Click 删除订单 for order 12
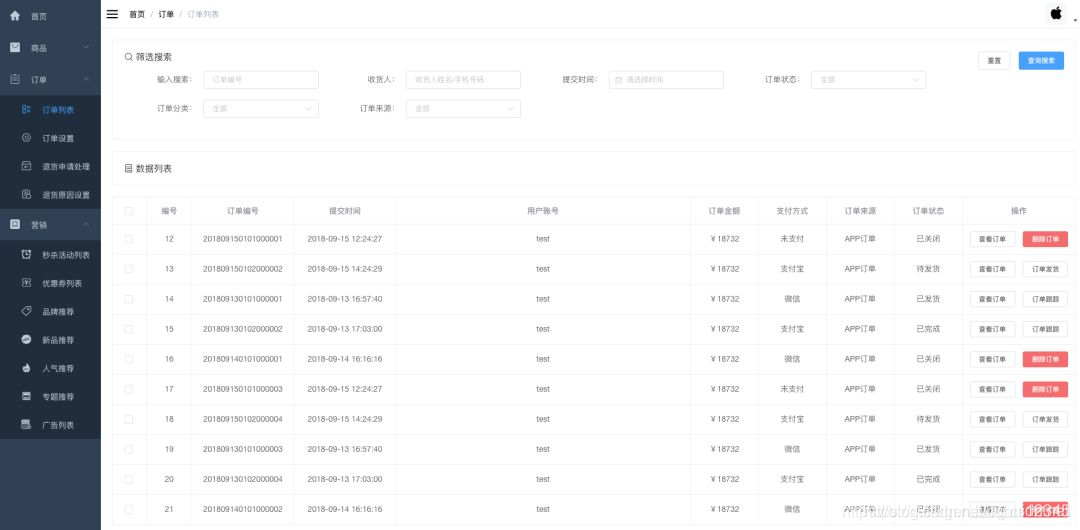 click(1045, 239)
